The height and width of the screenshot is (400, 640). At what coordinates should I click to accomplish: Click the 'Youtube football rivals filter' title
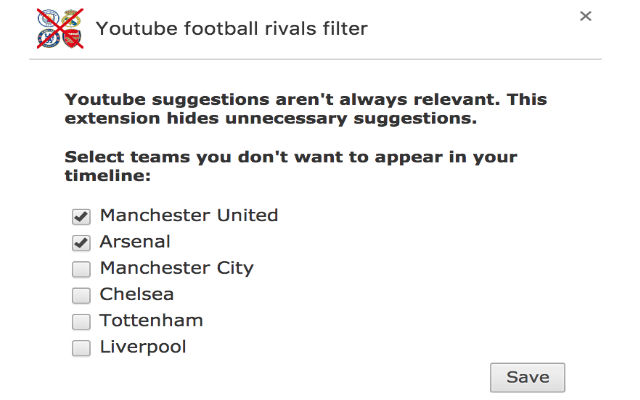coord(232,29)
